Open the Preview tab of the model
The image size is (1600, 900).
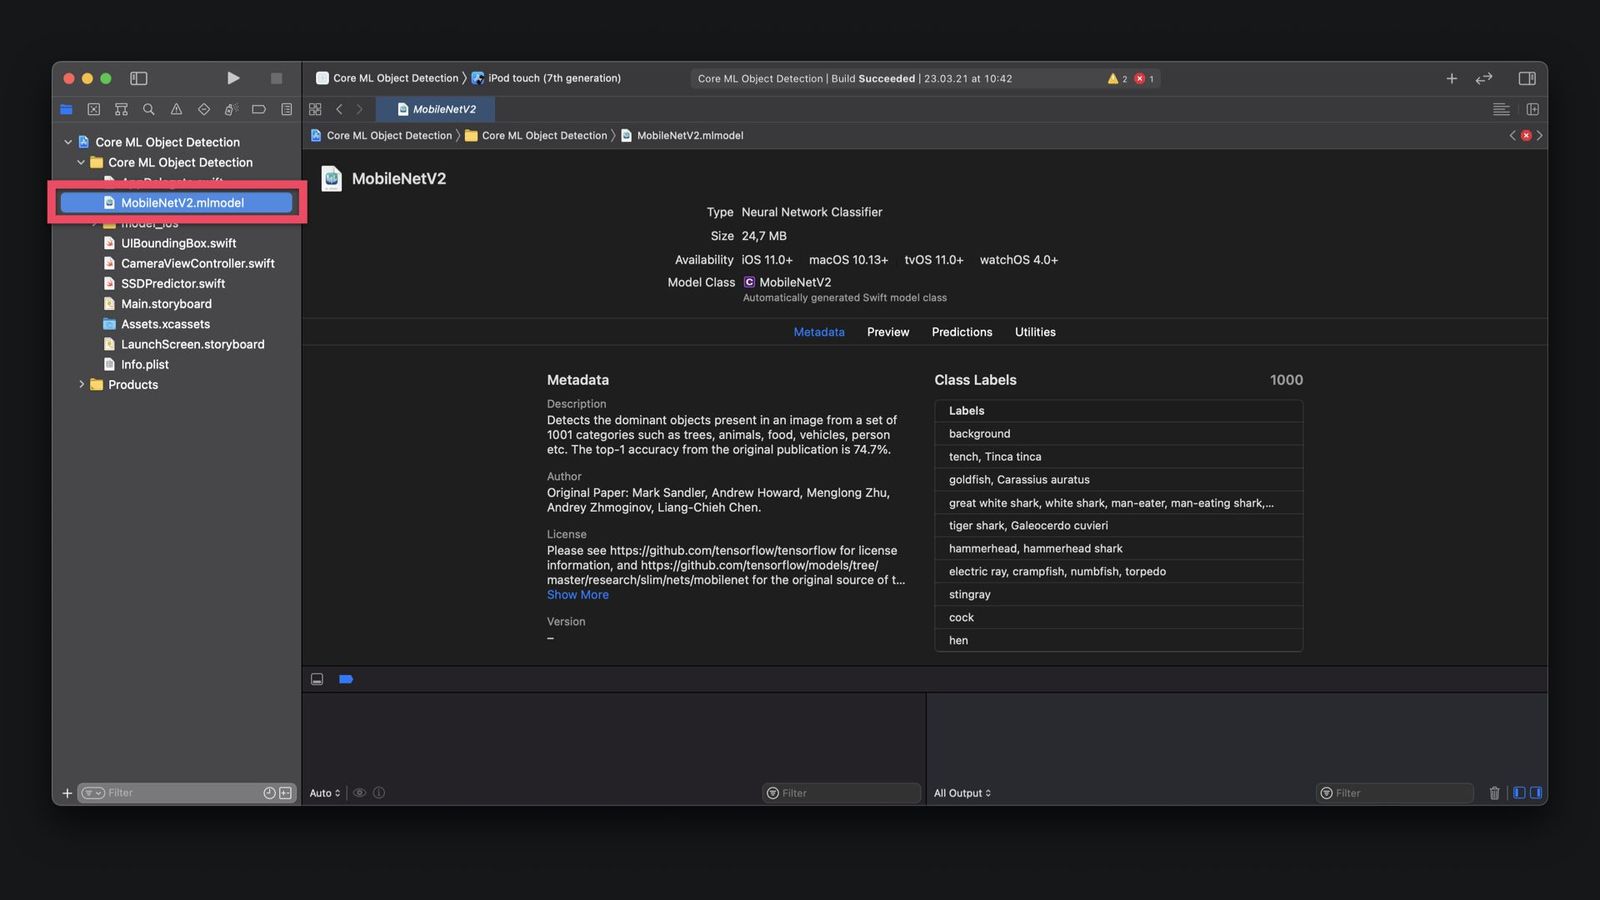[x=887, y=331]
